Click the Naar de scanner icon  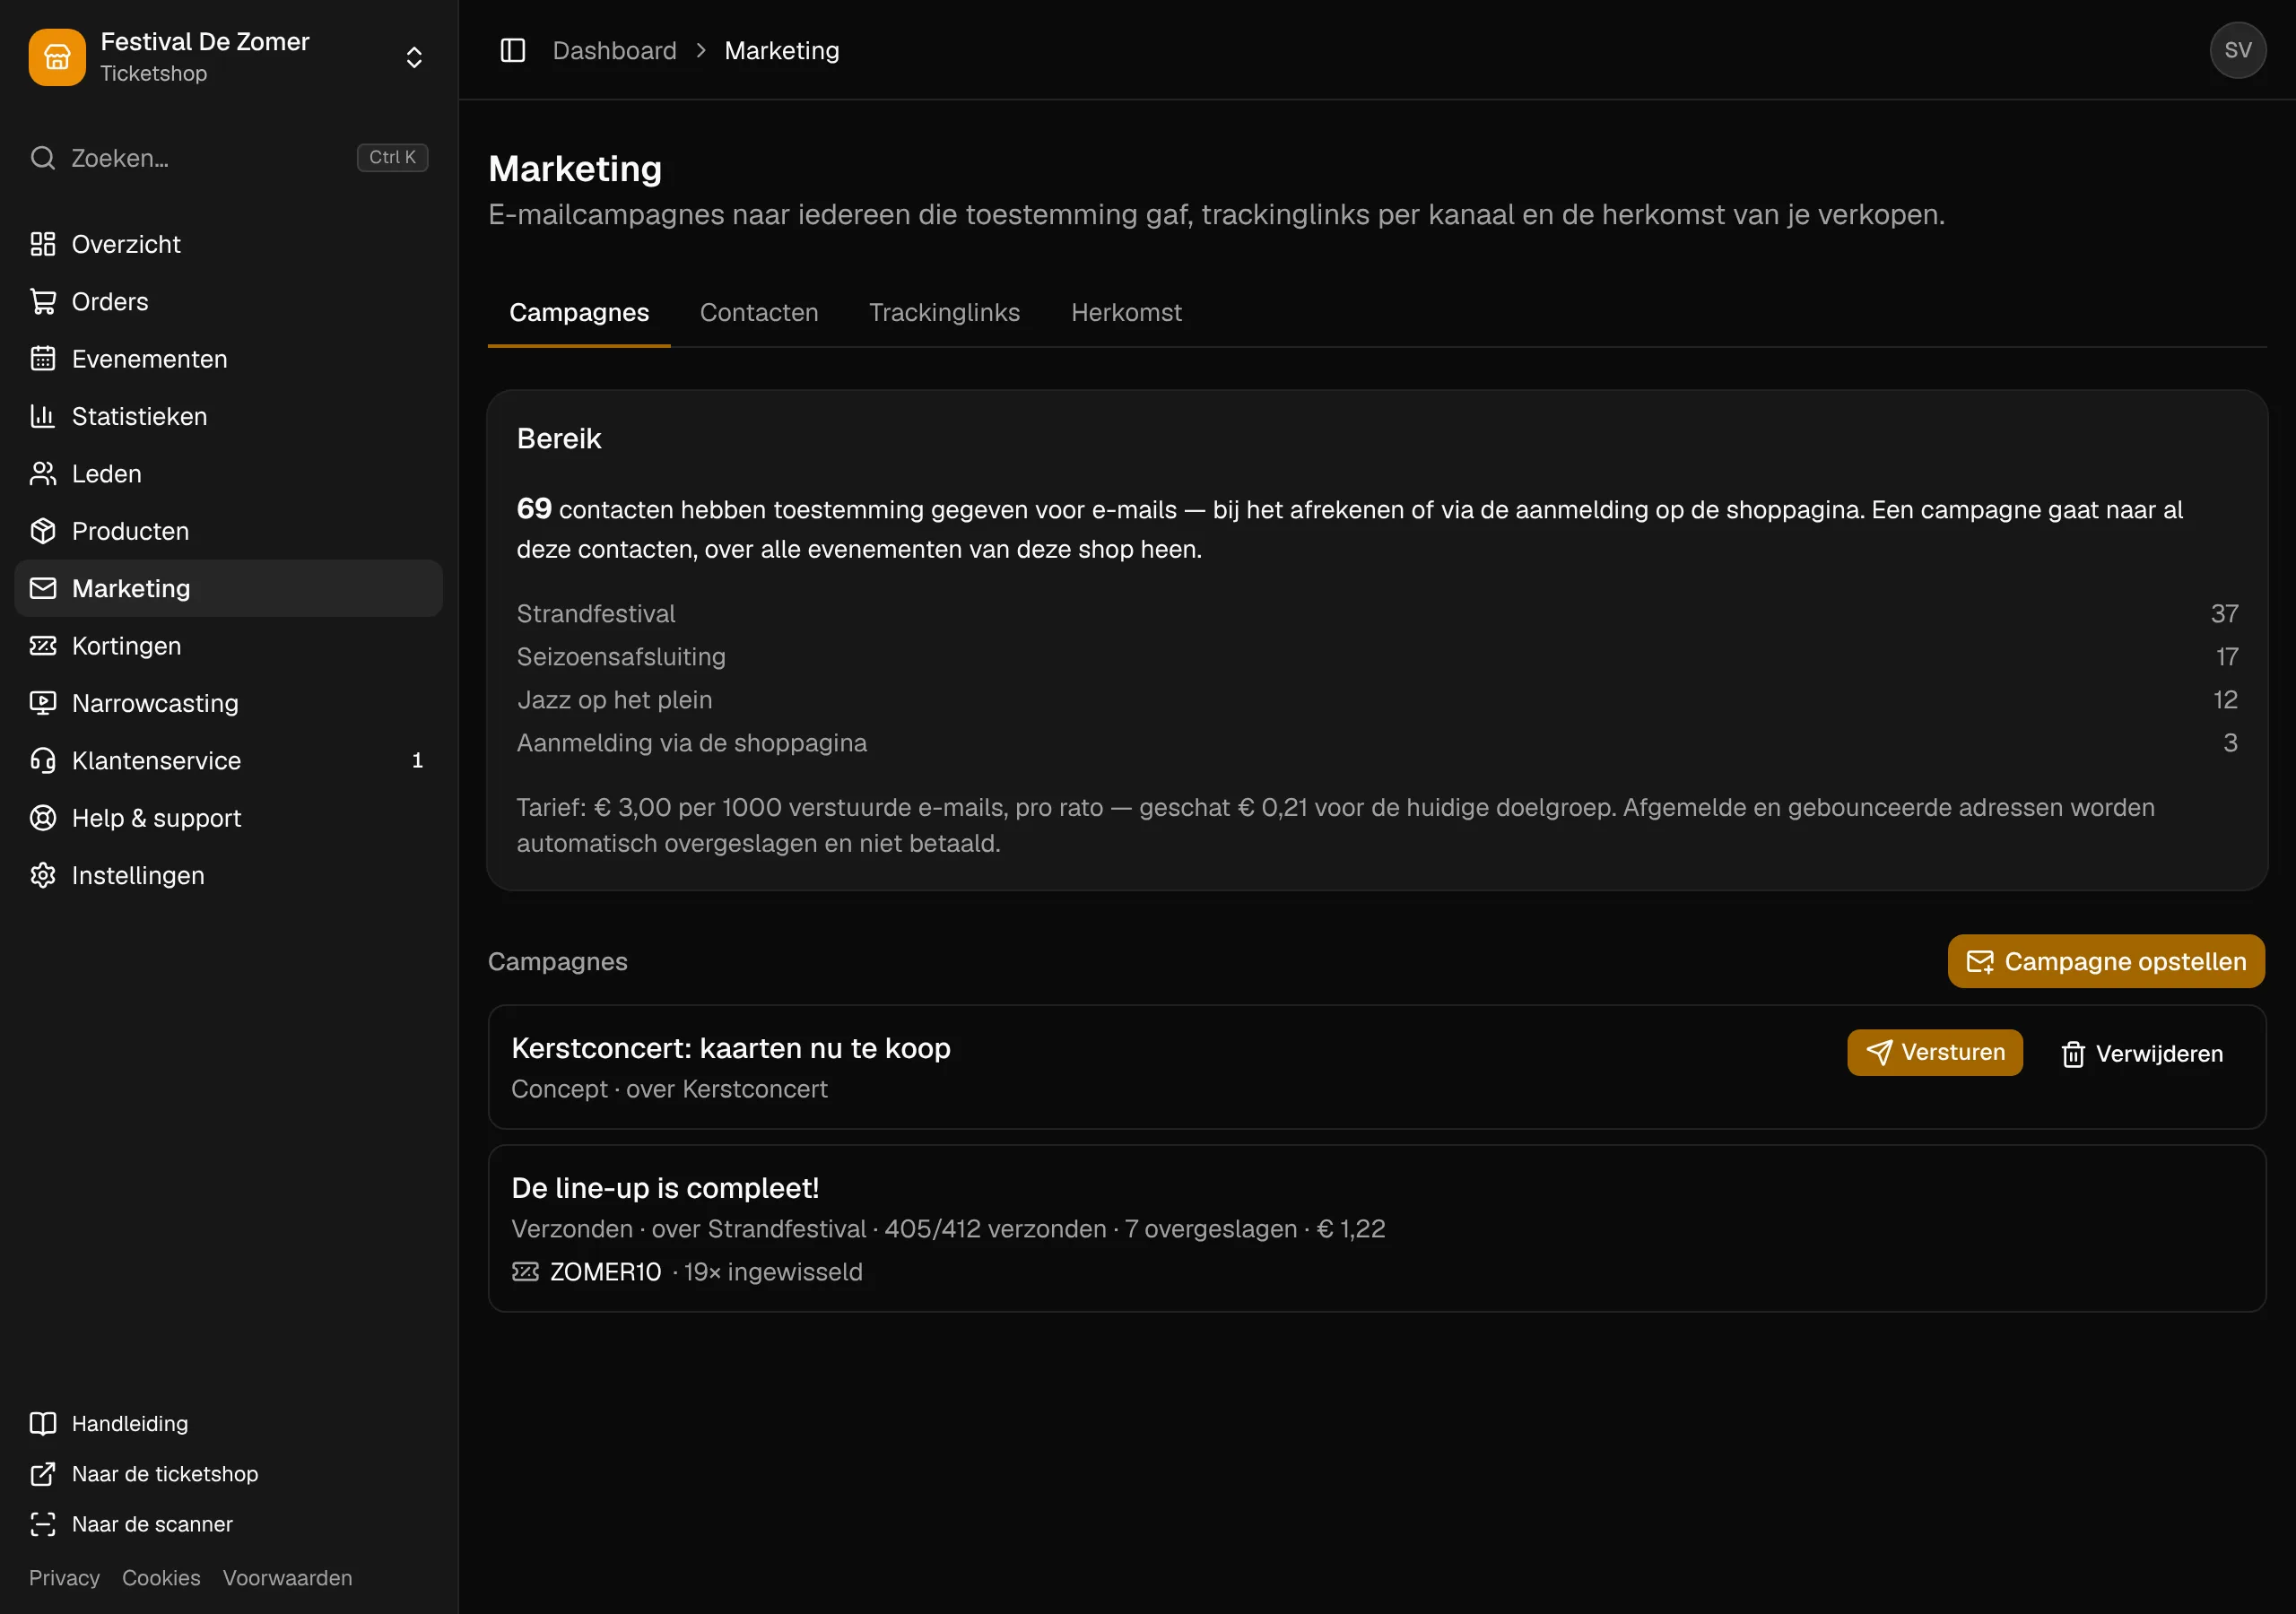click(43, 1524)
